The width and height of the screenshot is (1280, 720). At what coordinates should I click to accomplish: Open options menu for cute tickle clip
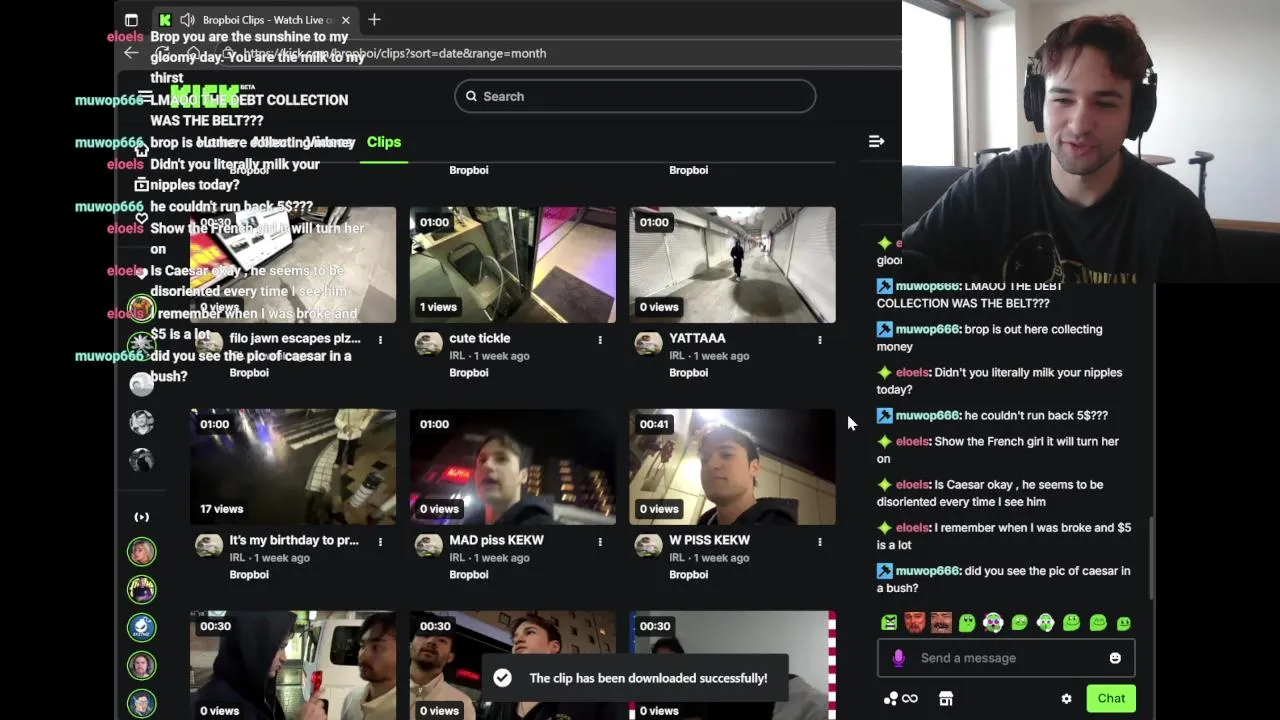(x=600, y=340)
